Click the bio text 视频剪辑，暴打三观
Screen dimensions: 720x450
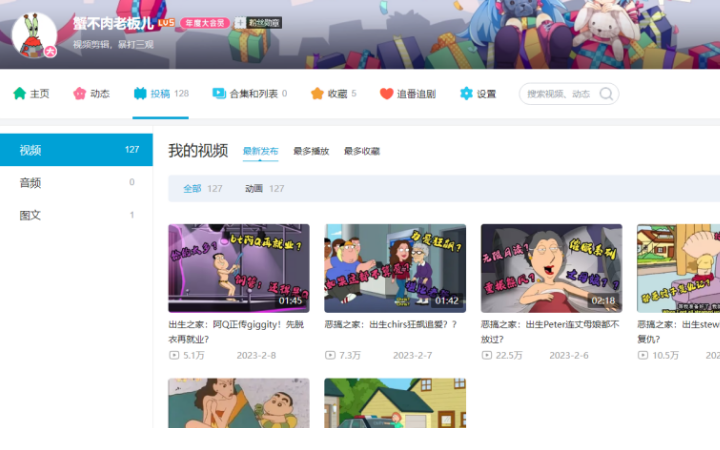pos(113,45)
